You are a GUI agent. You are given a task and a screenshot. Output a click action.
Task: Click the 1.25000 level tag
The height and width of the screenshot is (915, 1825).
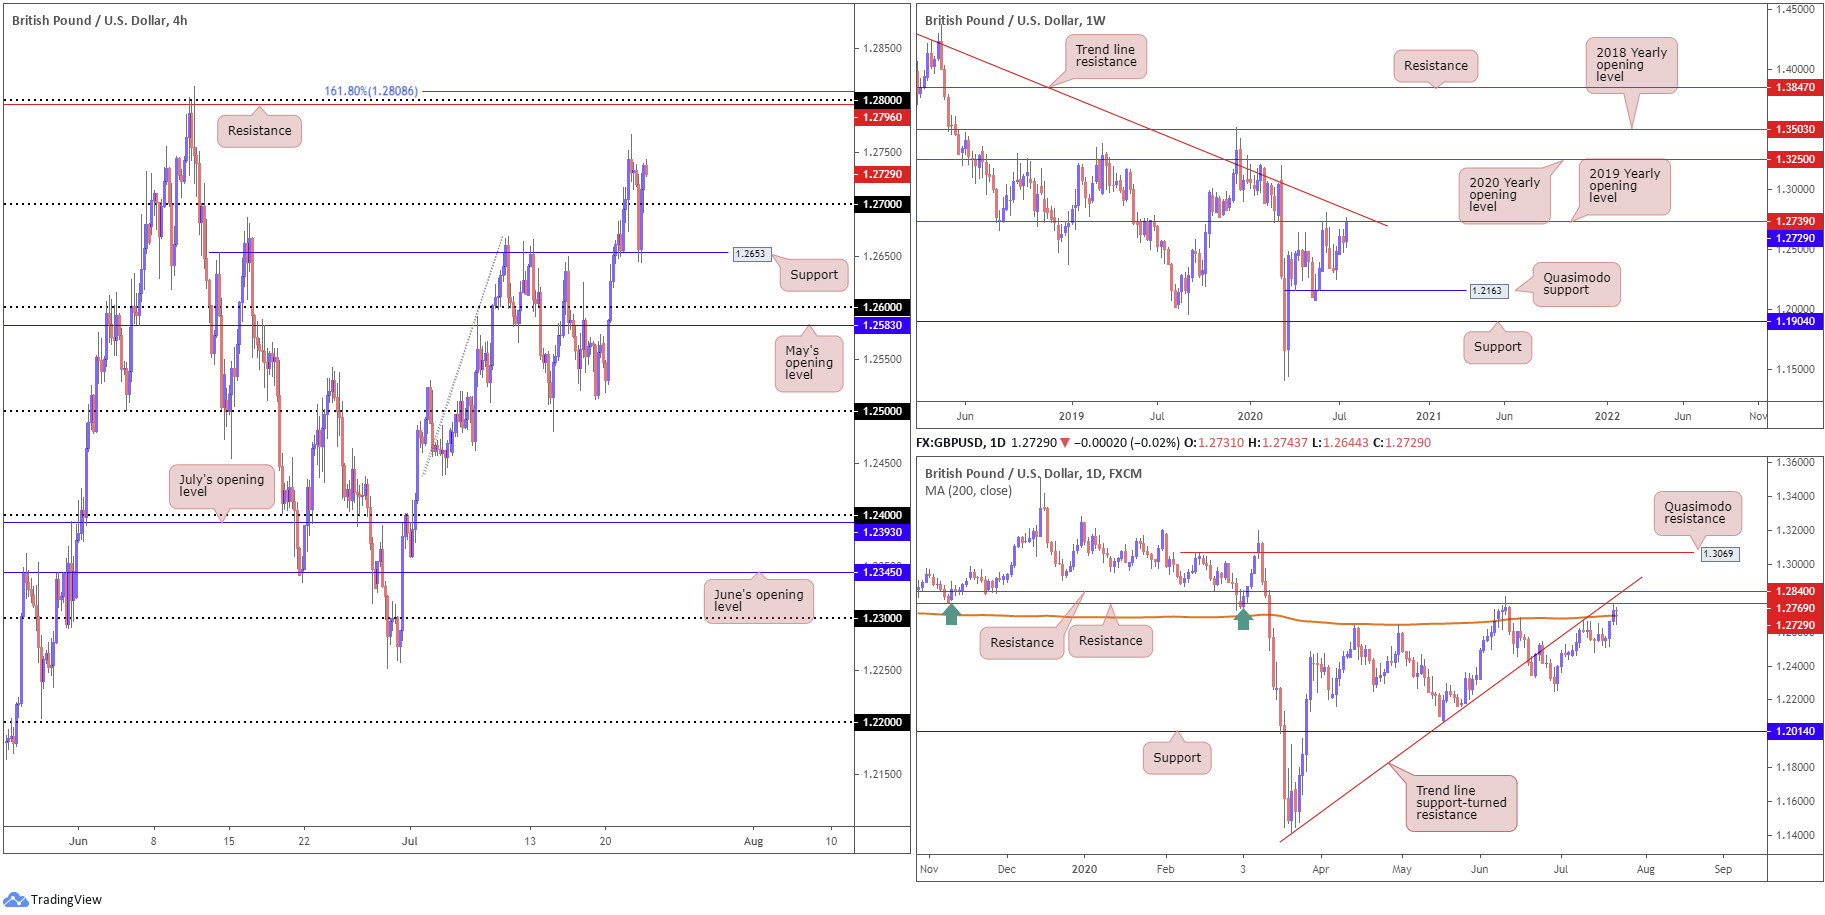click(x=882, y=411)
